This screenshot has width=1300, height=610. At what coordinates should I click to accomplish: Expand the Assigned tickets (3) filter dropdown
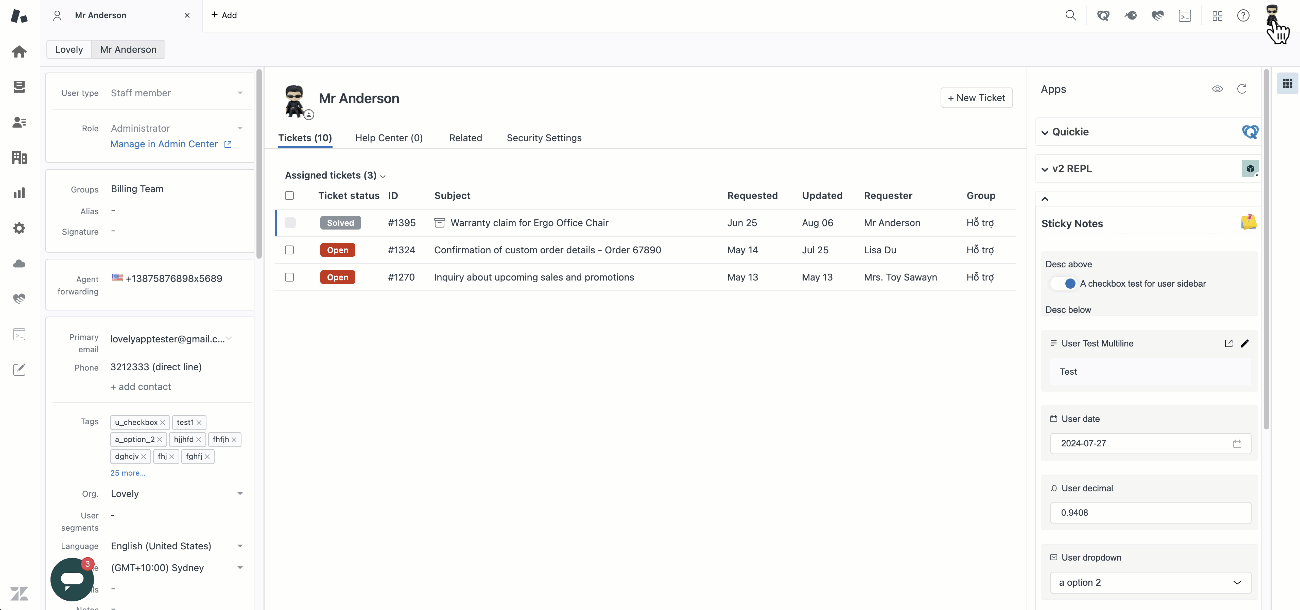click(x=335, y=176)
